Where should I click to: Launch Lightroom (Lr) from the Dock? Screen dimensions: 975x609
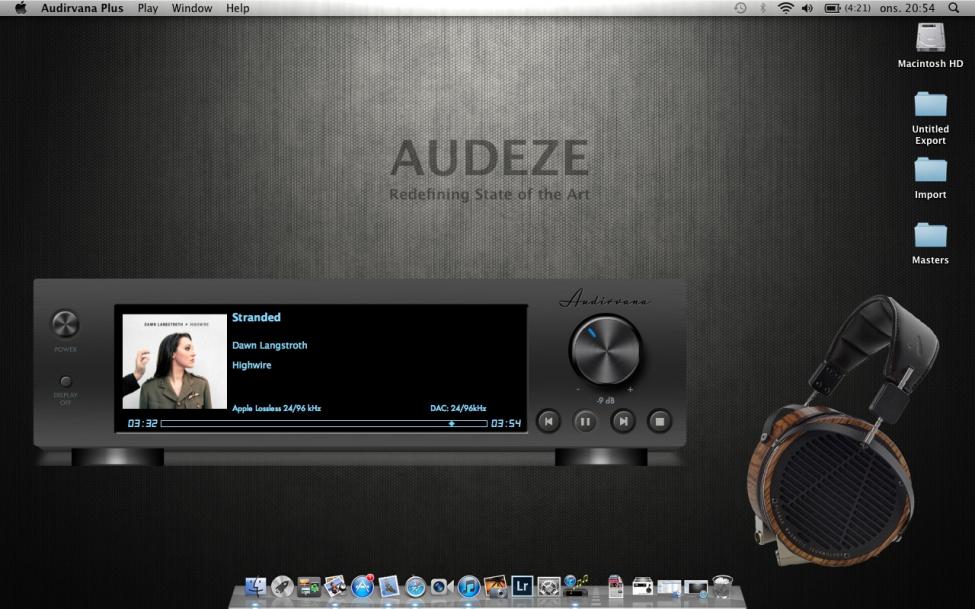[522, 586]
